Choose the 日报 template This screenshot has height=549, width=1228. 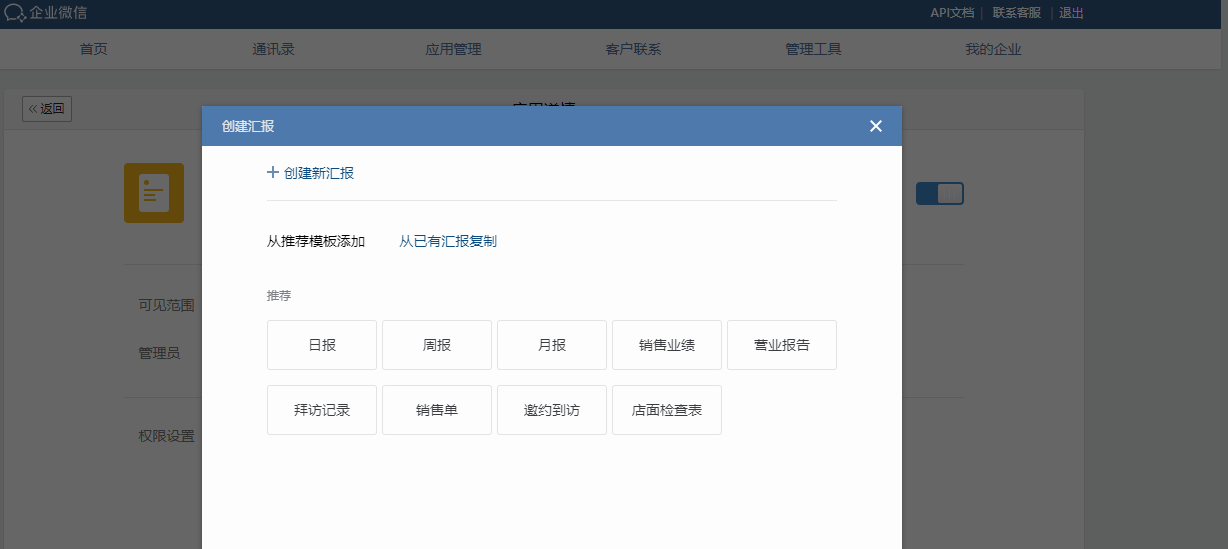tap(322, 345)
